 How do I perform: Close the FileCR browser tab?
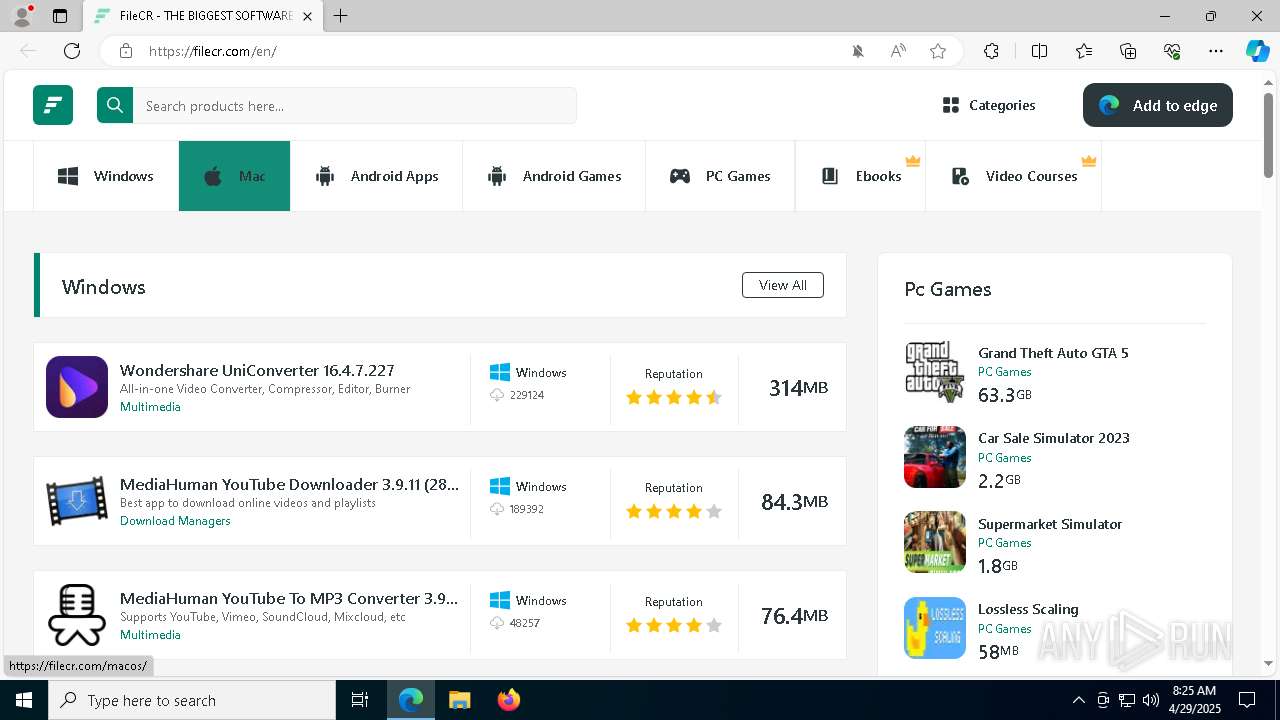[307, 16]
